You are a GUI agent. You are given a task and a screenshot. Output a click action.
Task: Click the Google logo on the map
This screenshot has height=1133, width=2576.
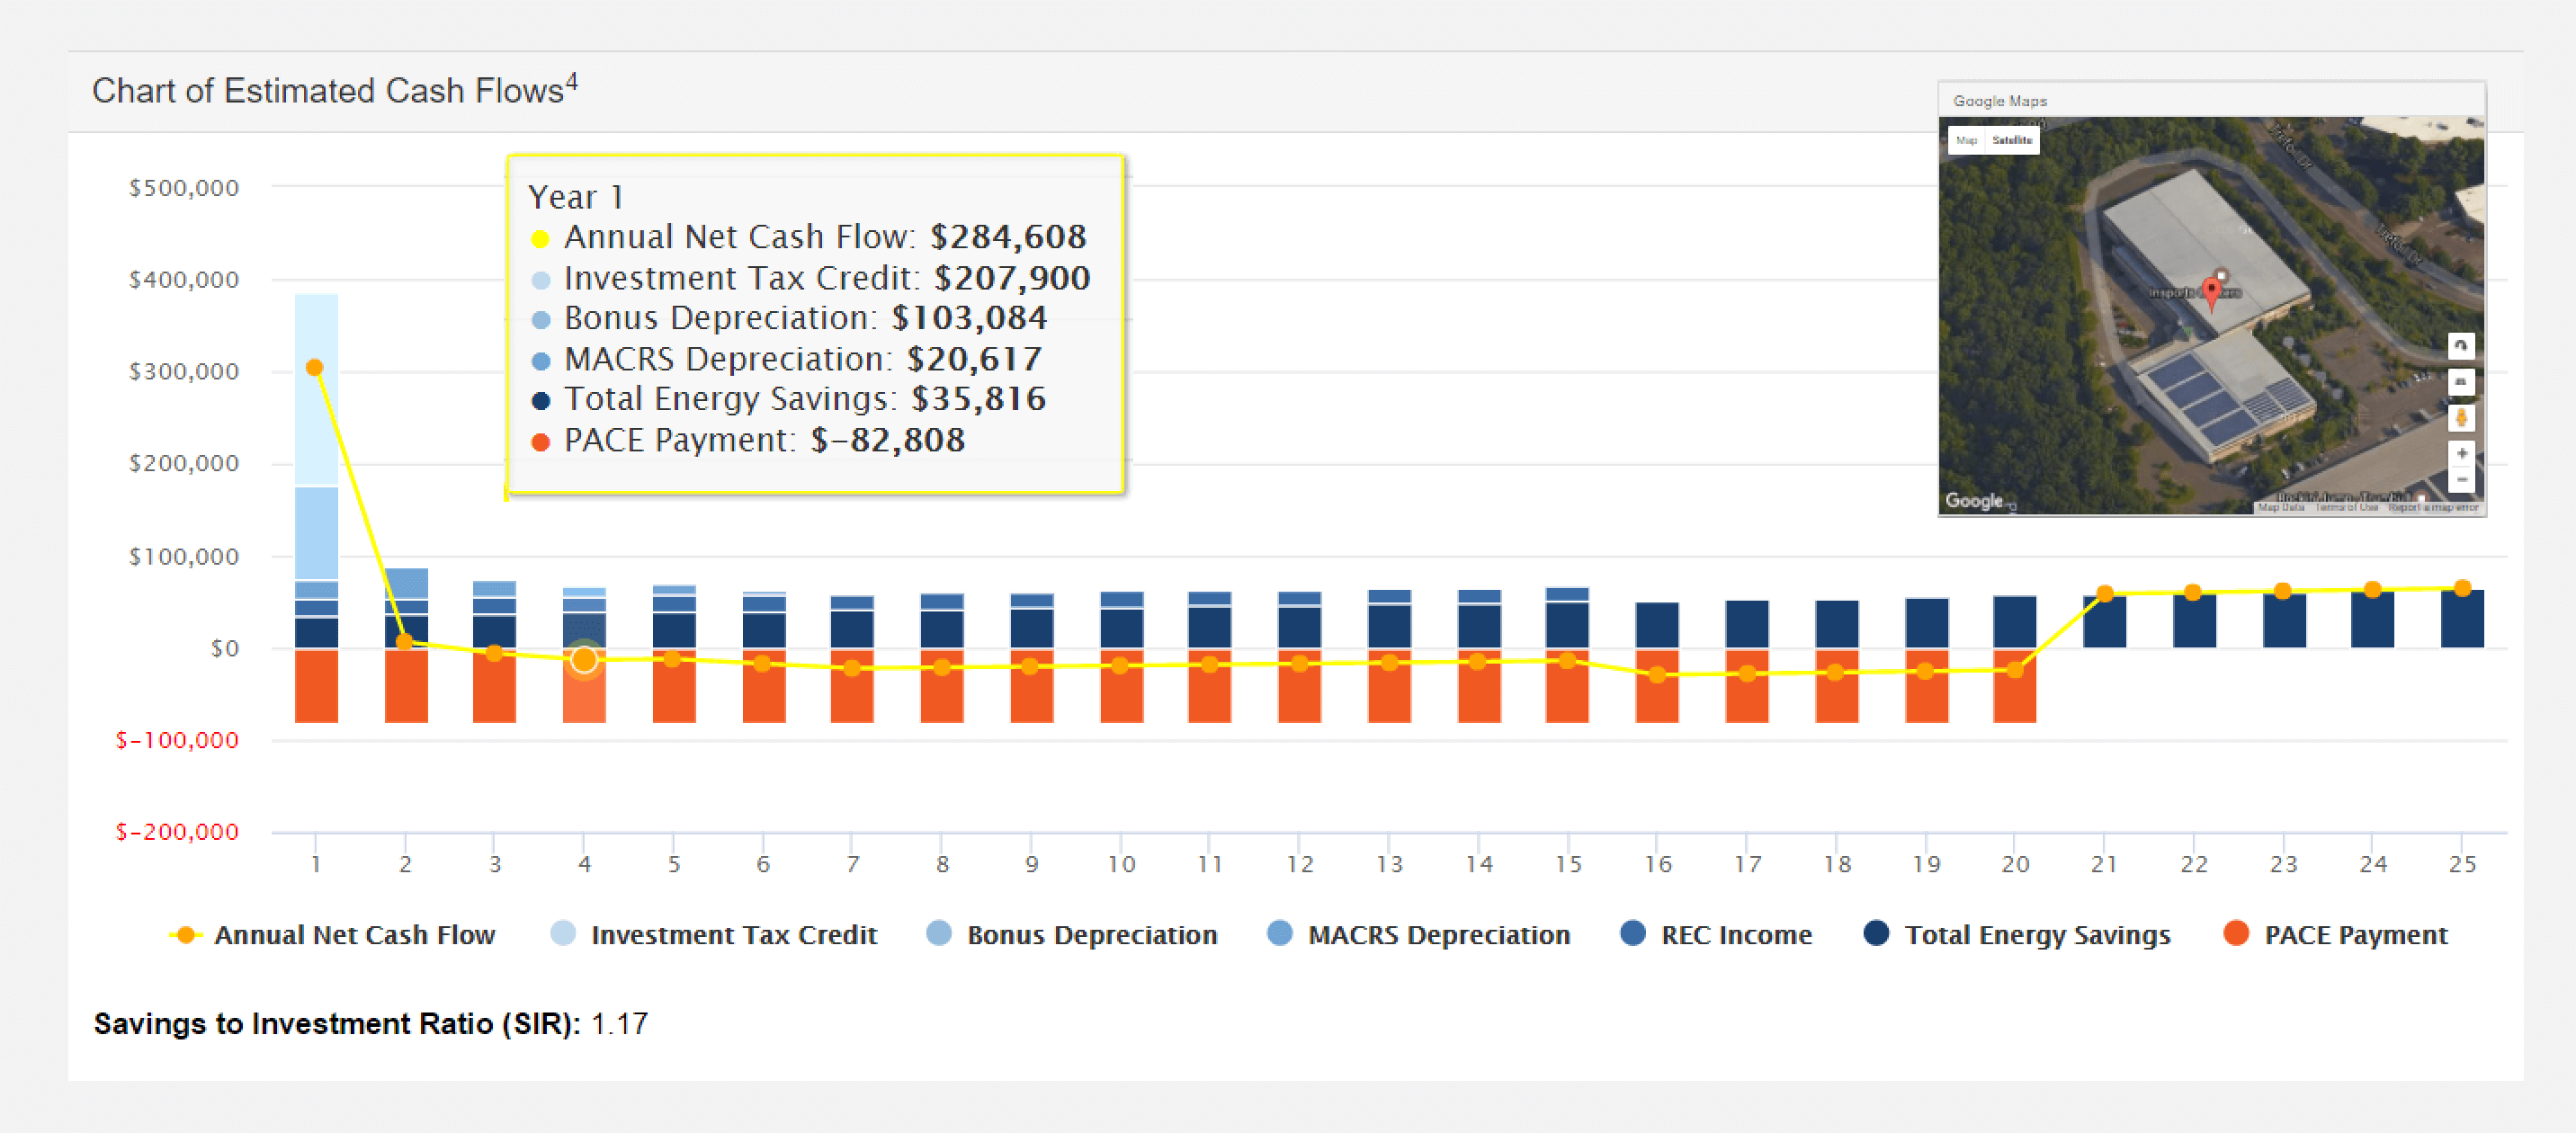(1974, 501)
